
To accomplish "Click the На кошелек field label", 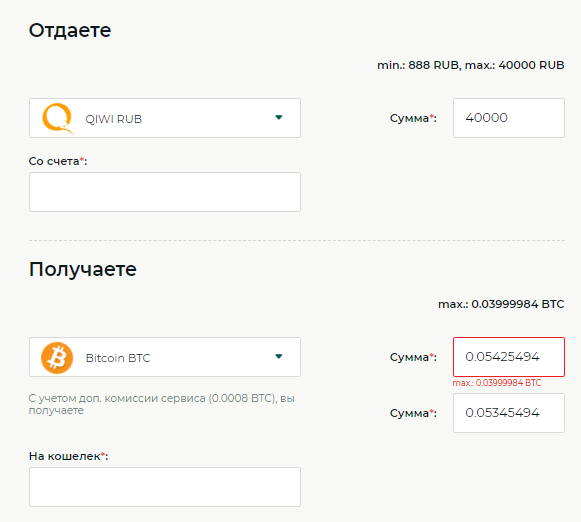I will [x=69, y=456].
